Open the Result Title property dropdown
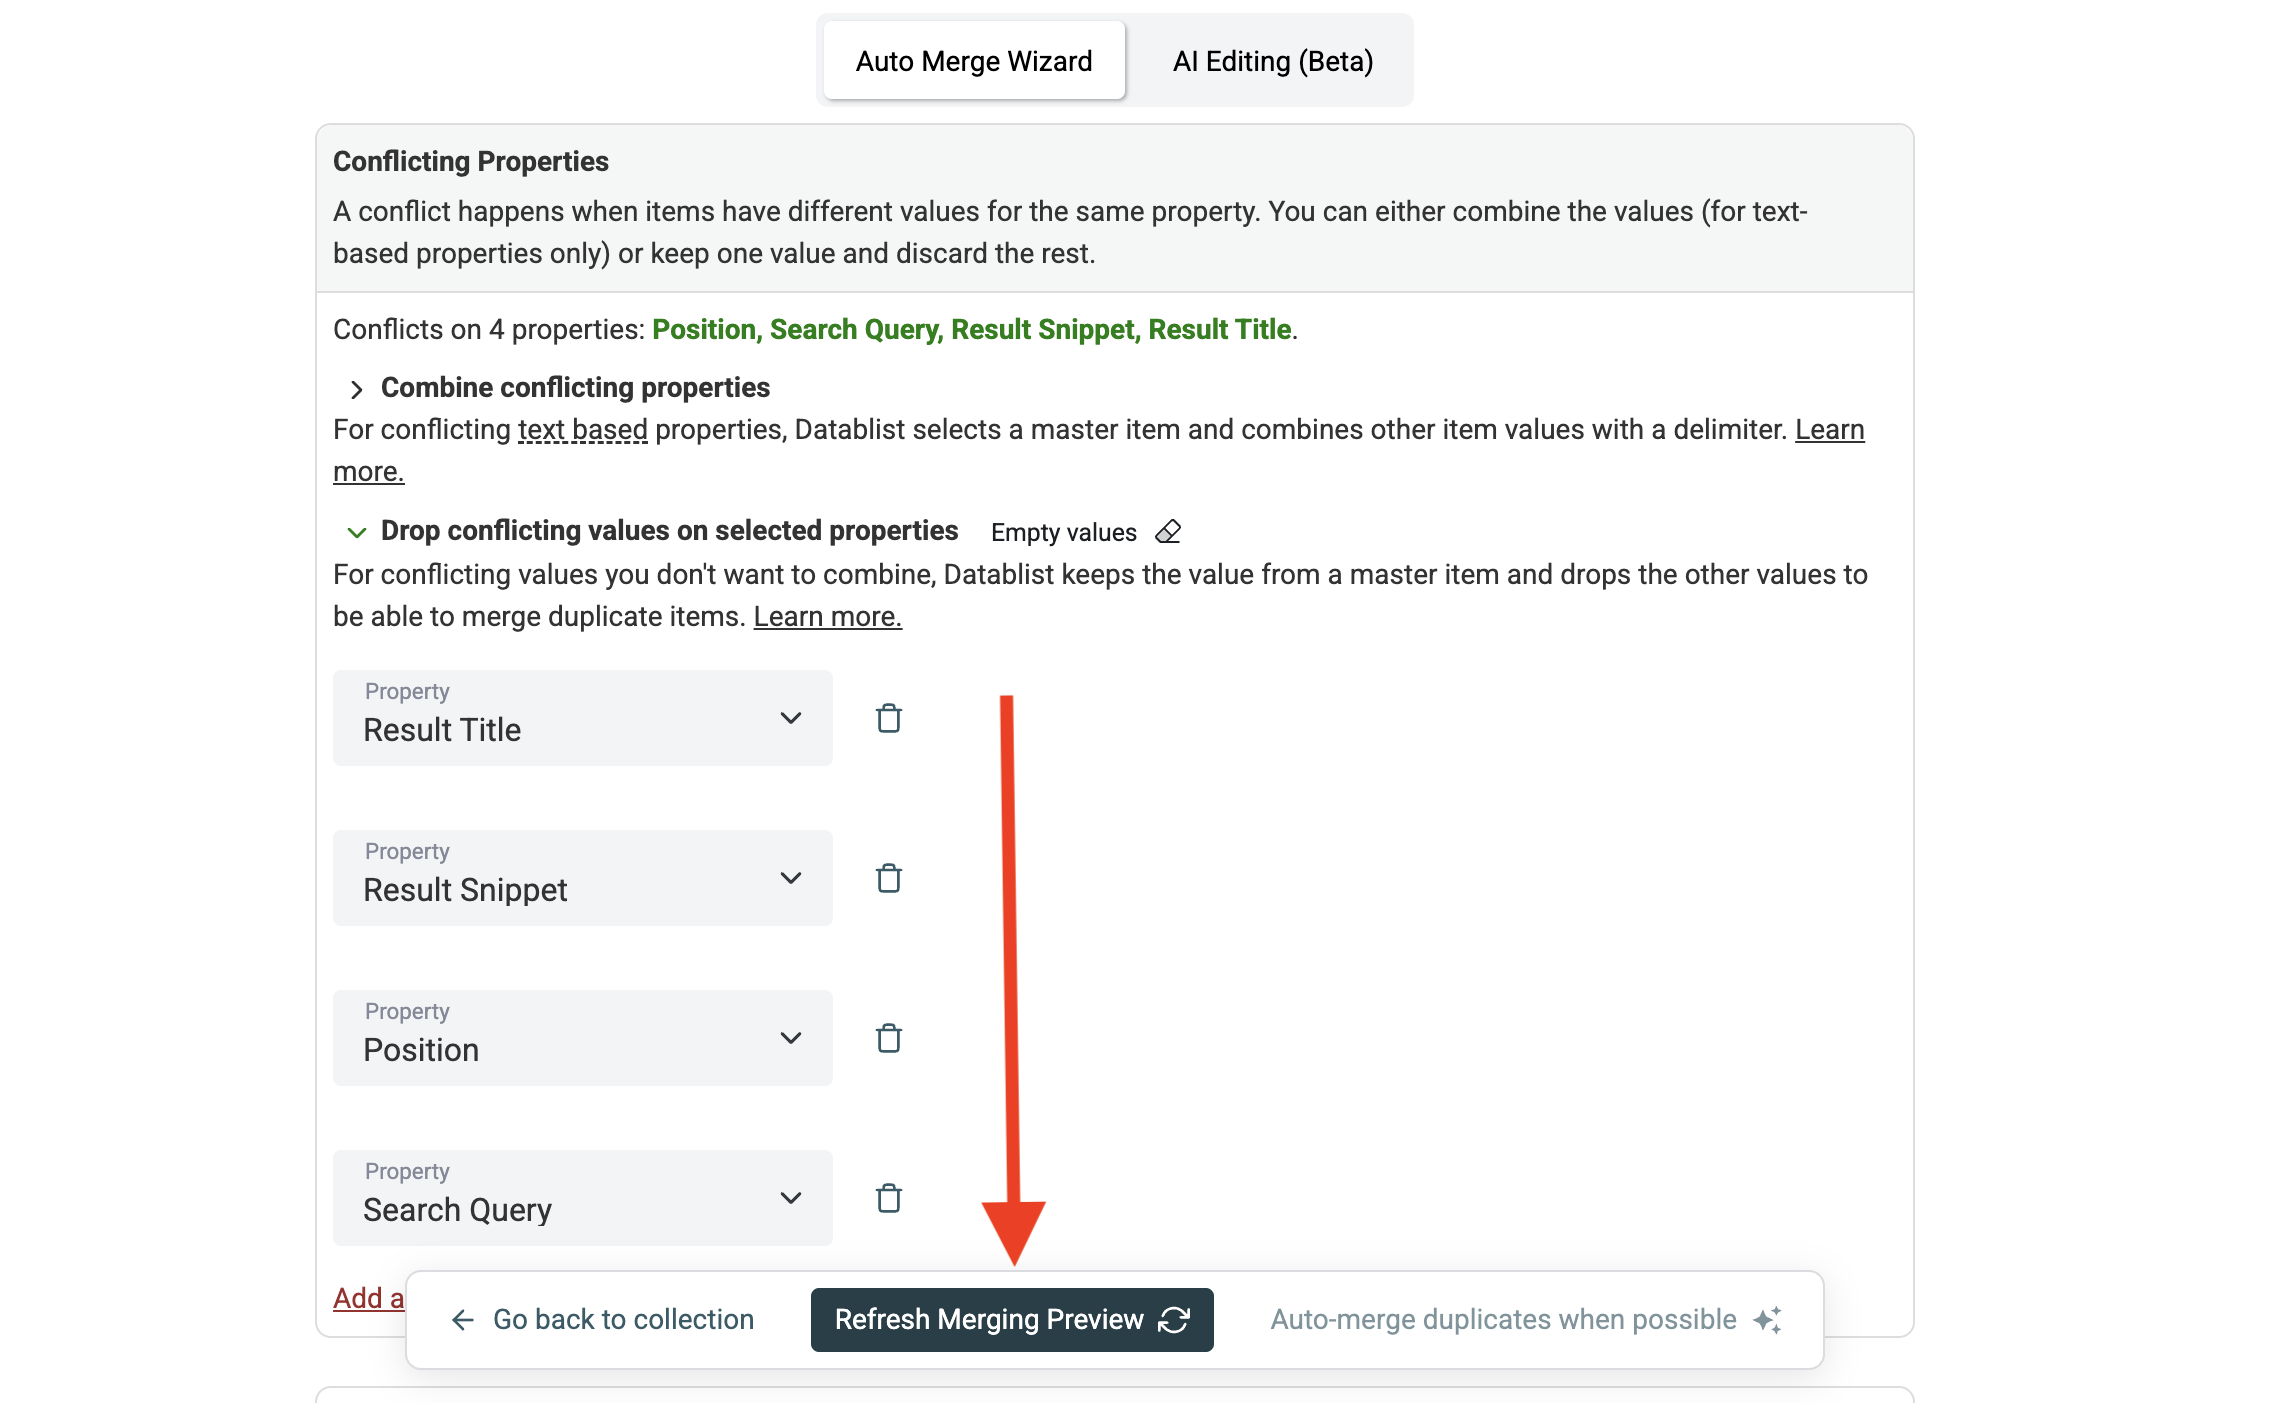Image resolution: width=2271 pixels, height=1403 pixels. click(x=582, y=718)
